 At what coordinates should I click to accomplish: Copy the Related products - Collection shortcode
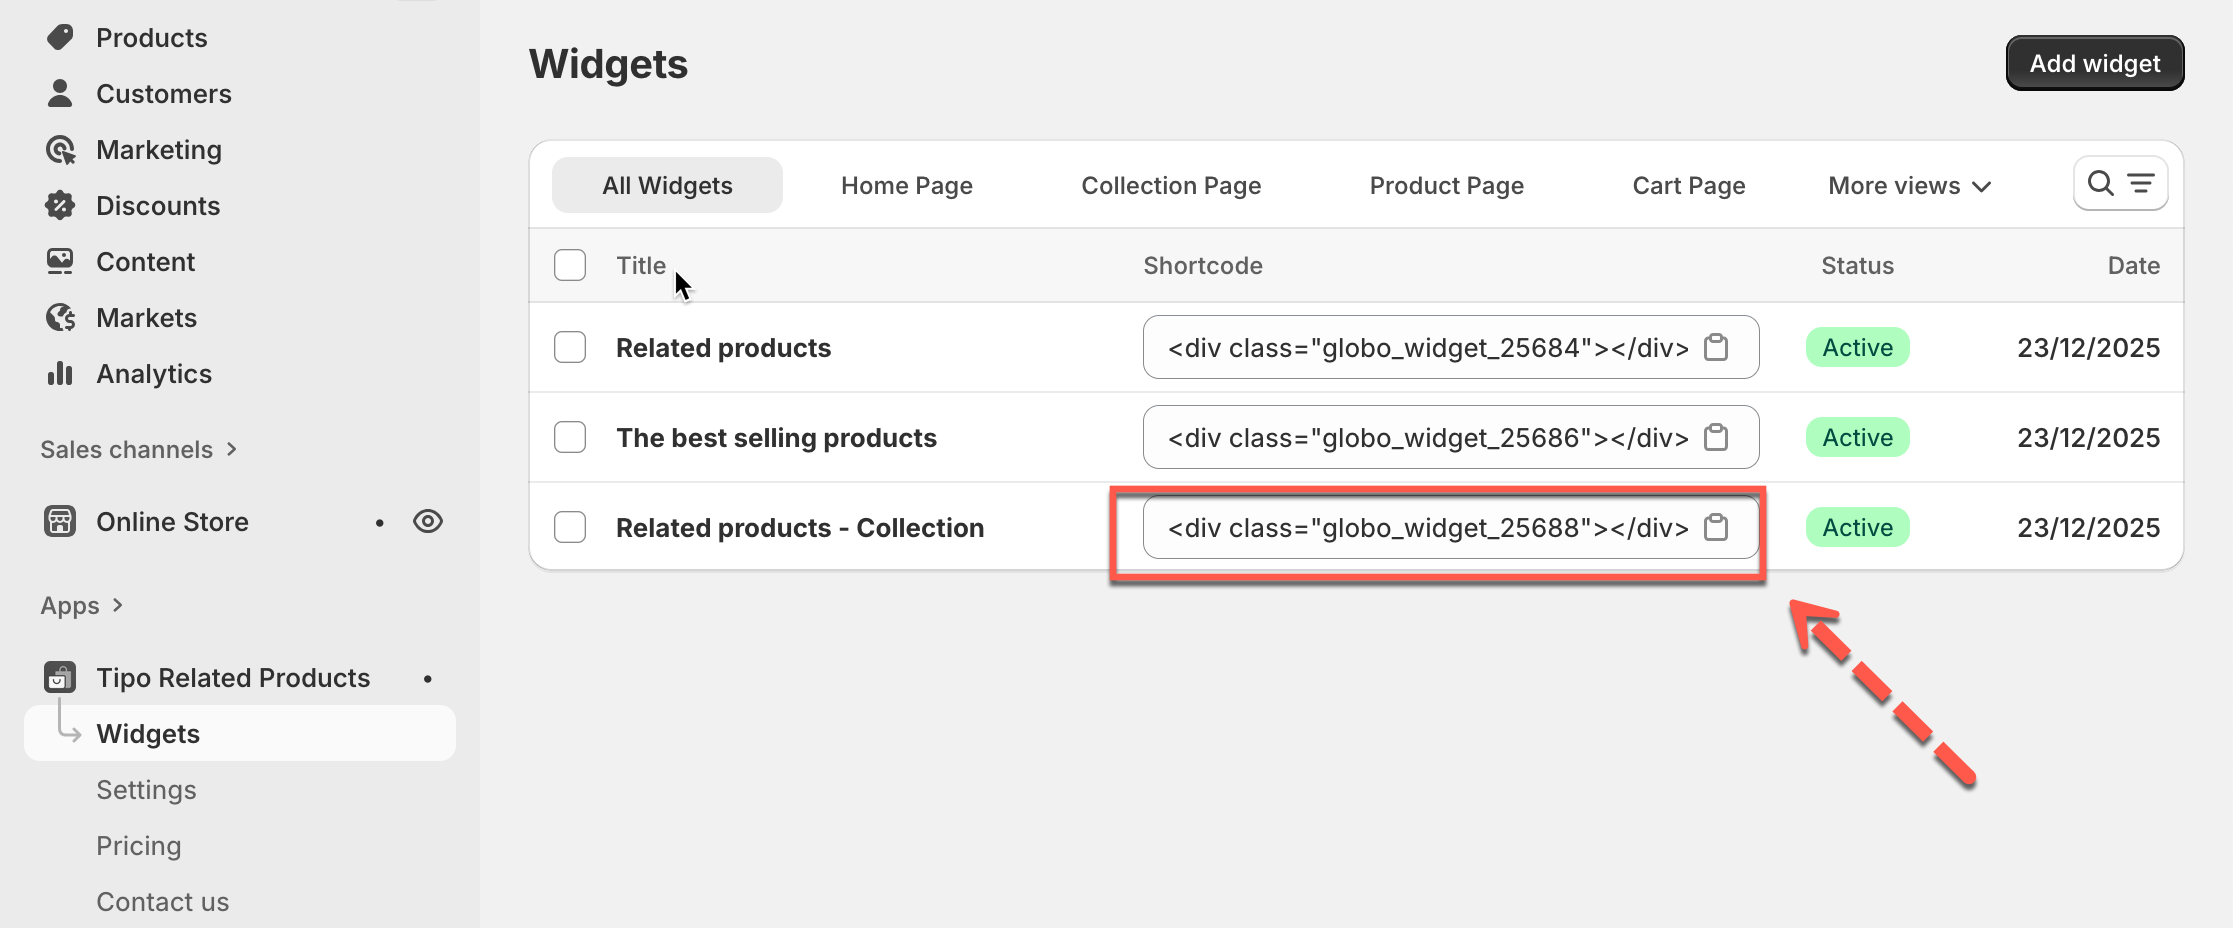[x=1716, y=527]
